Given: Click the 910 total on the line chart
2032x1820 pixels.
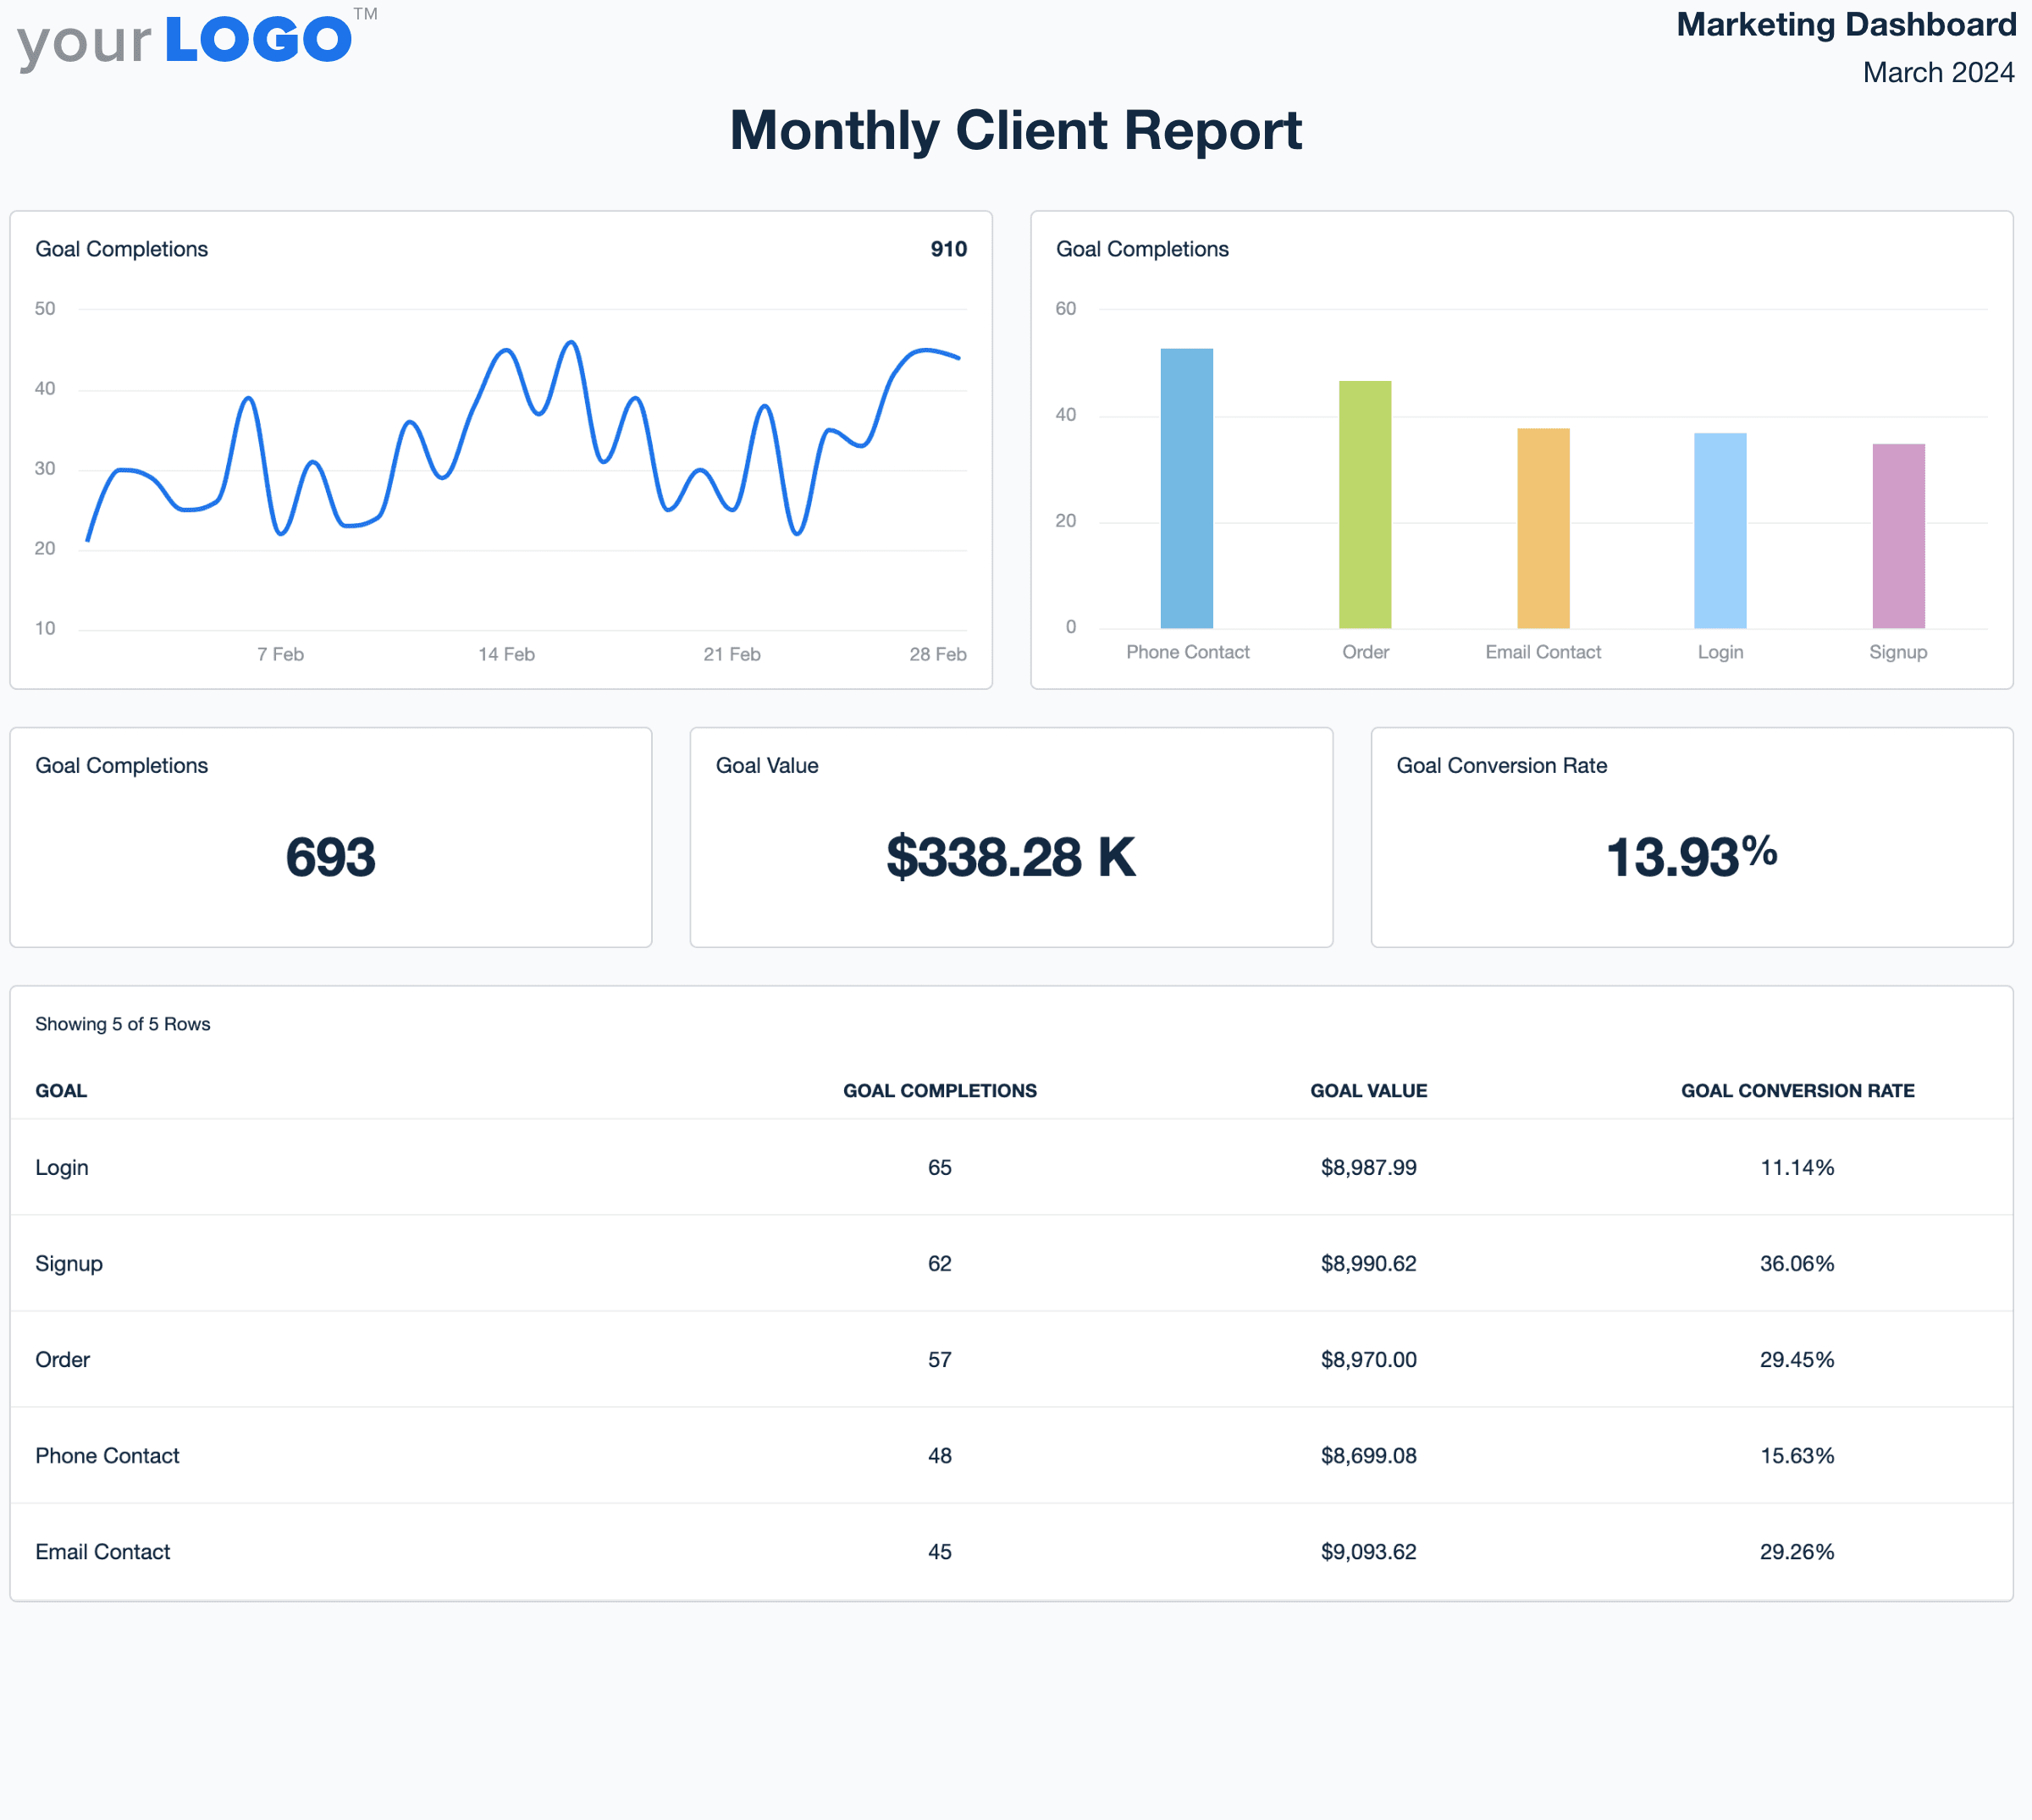Looking at the screenshot, I should [948, 249].
